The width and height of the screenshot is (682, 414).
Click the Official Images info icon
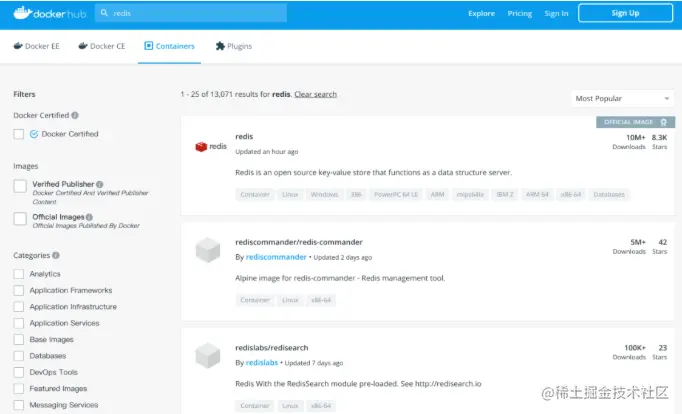point(89,217)
